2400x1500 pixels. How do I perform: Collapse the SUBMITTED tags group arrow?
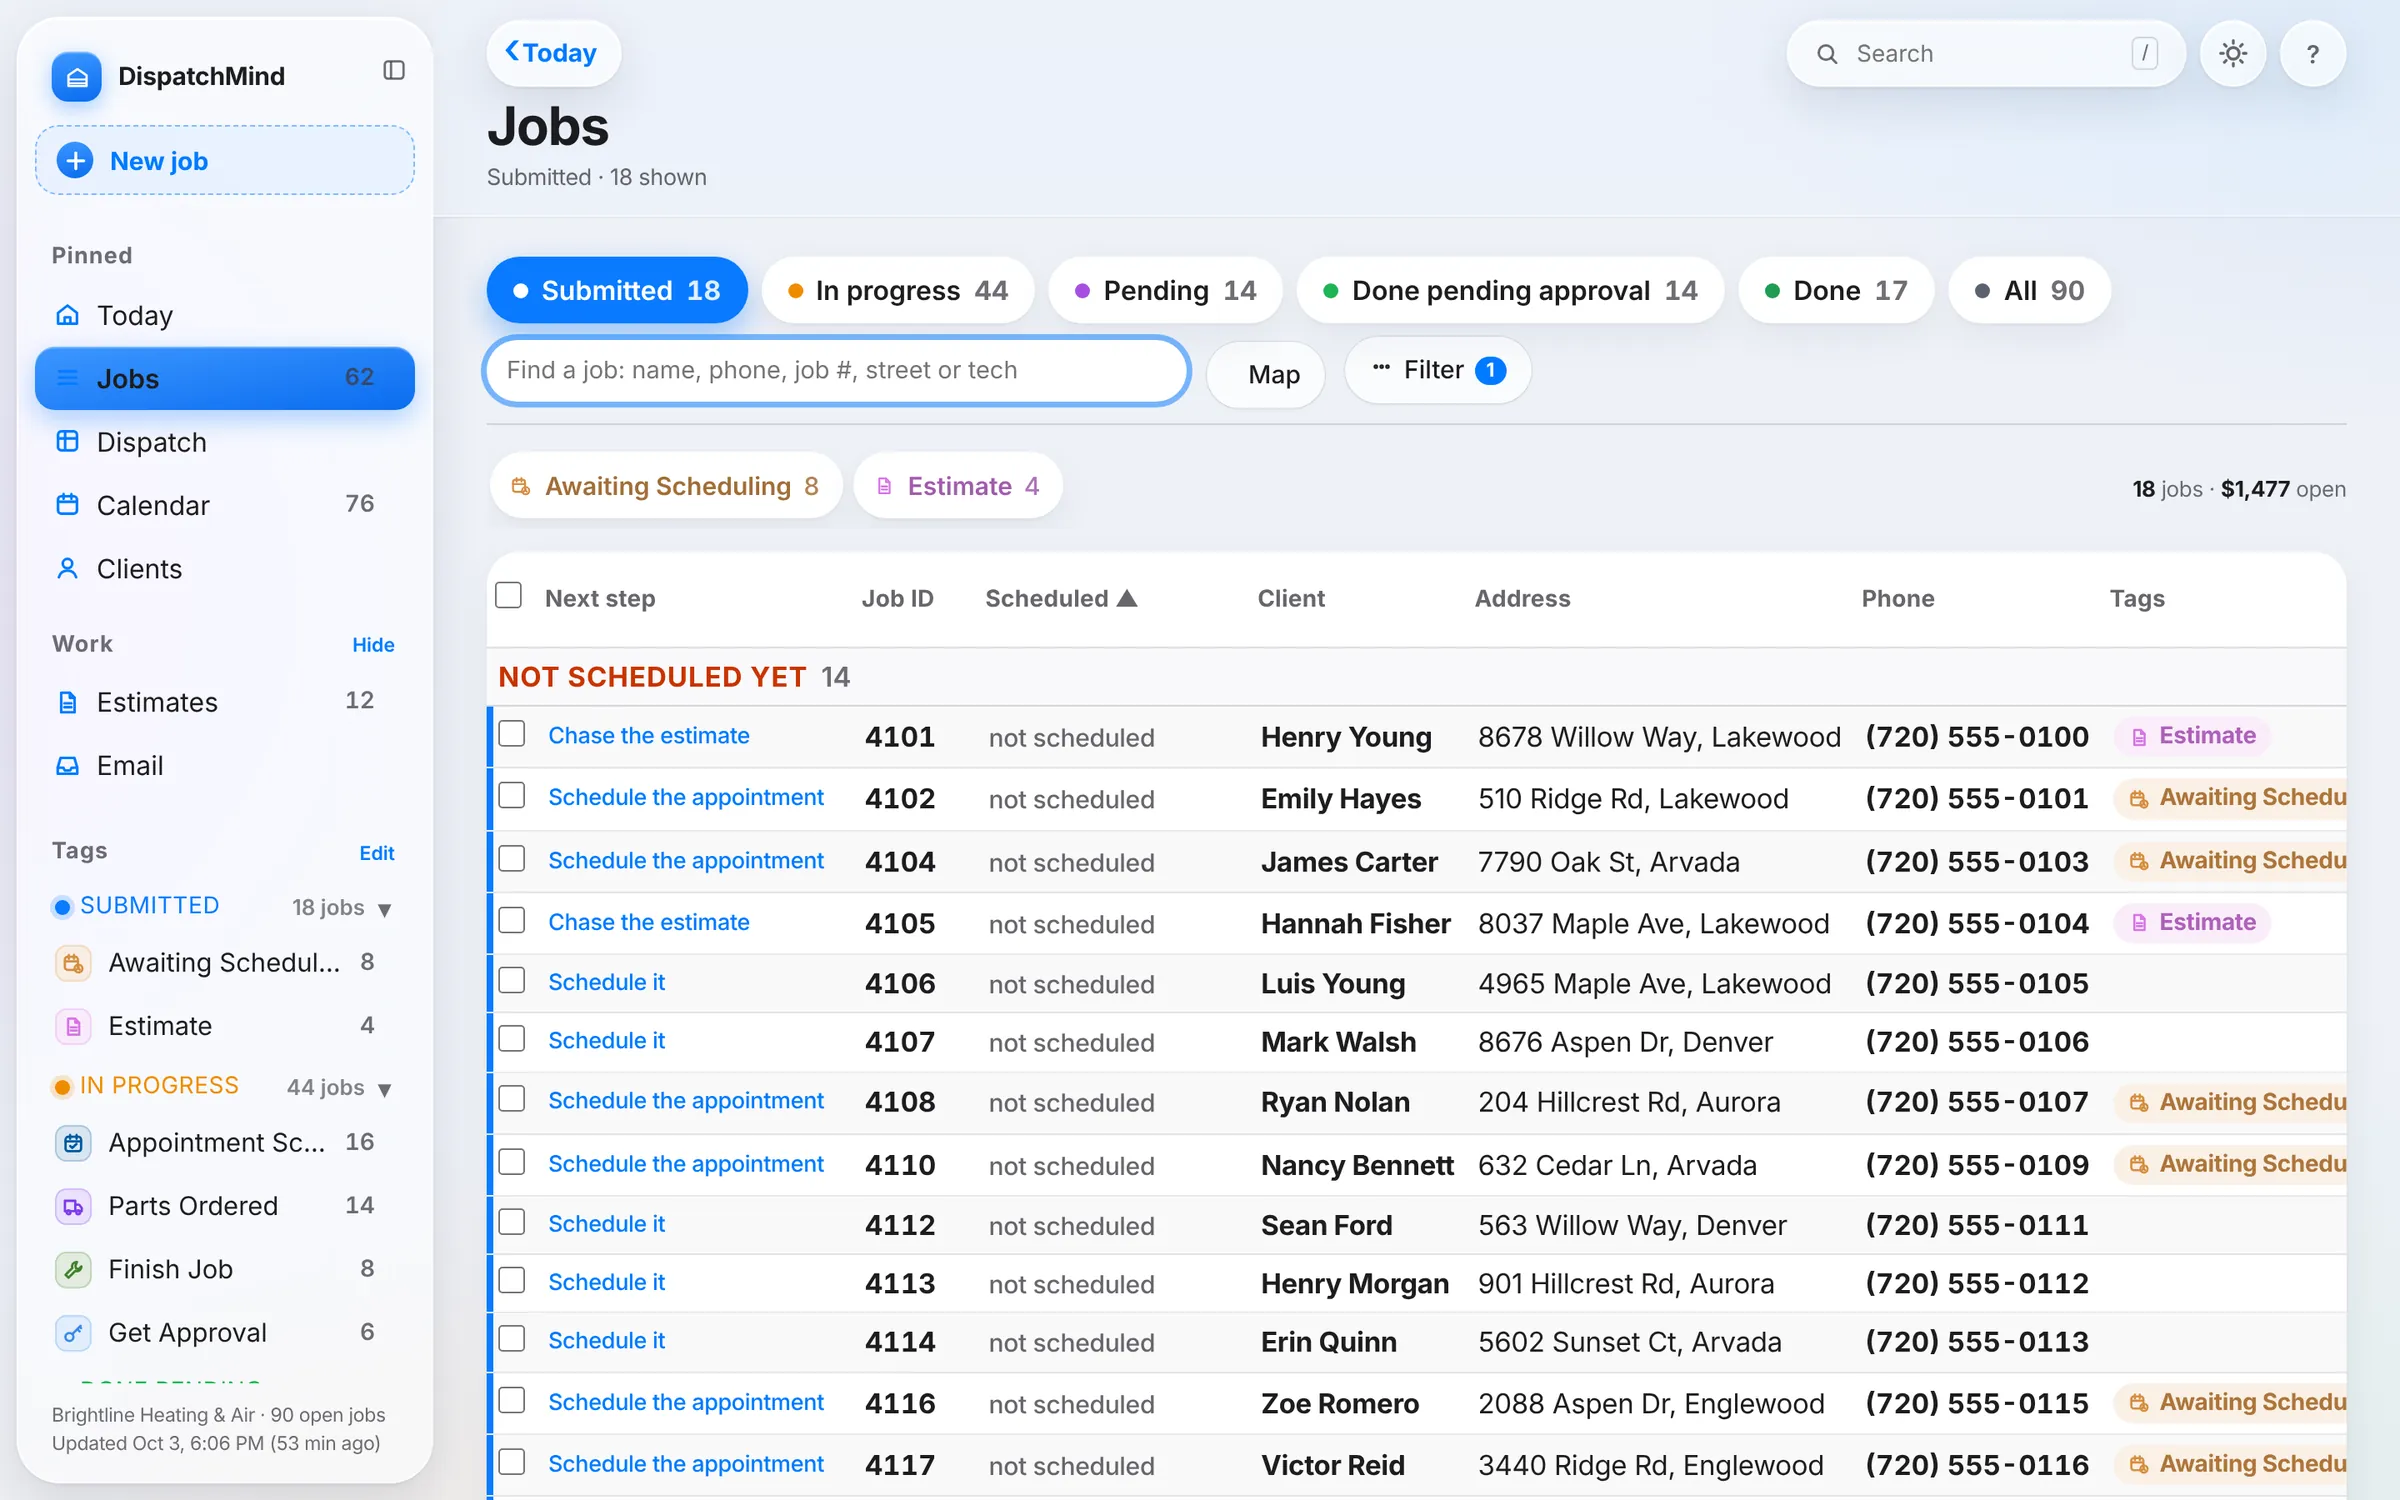pos(385,909)
